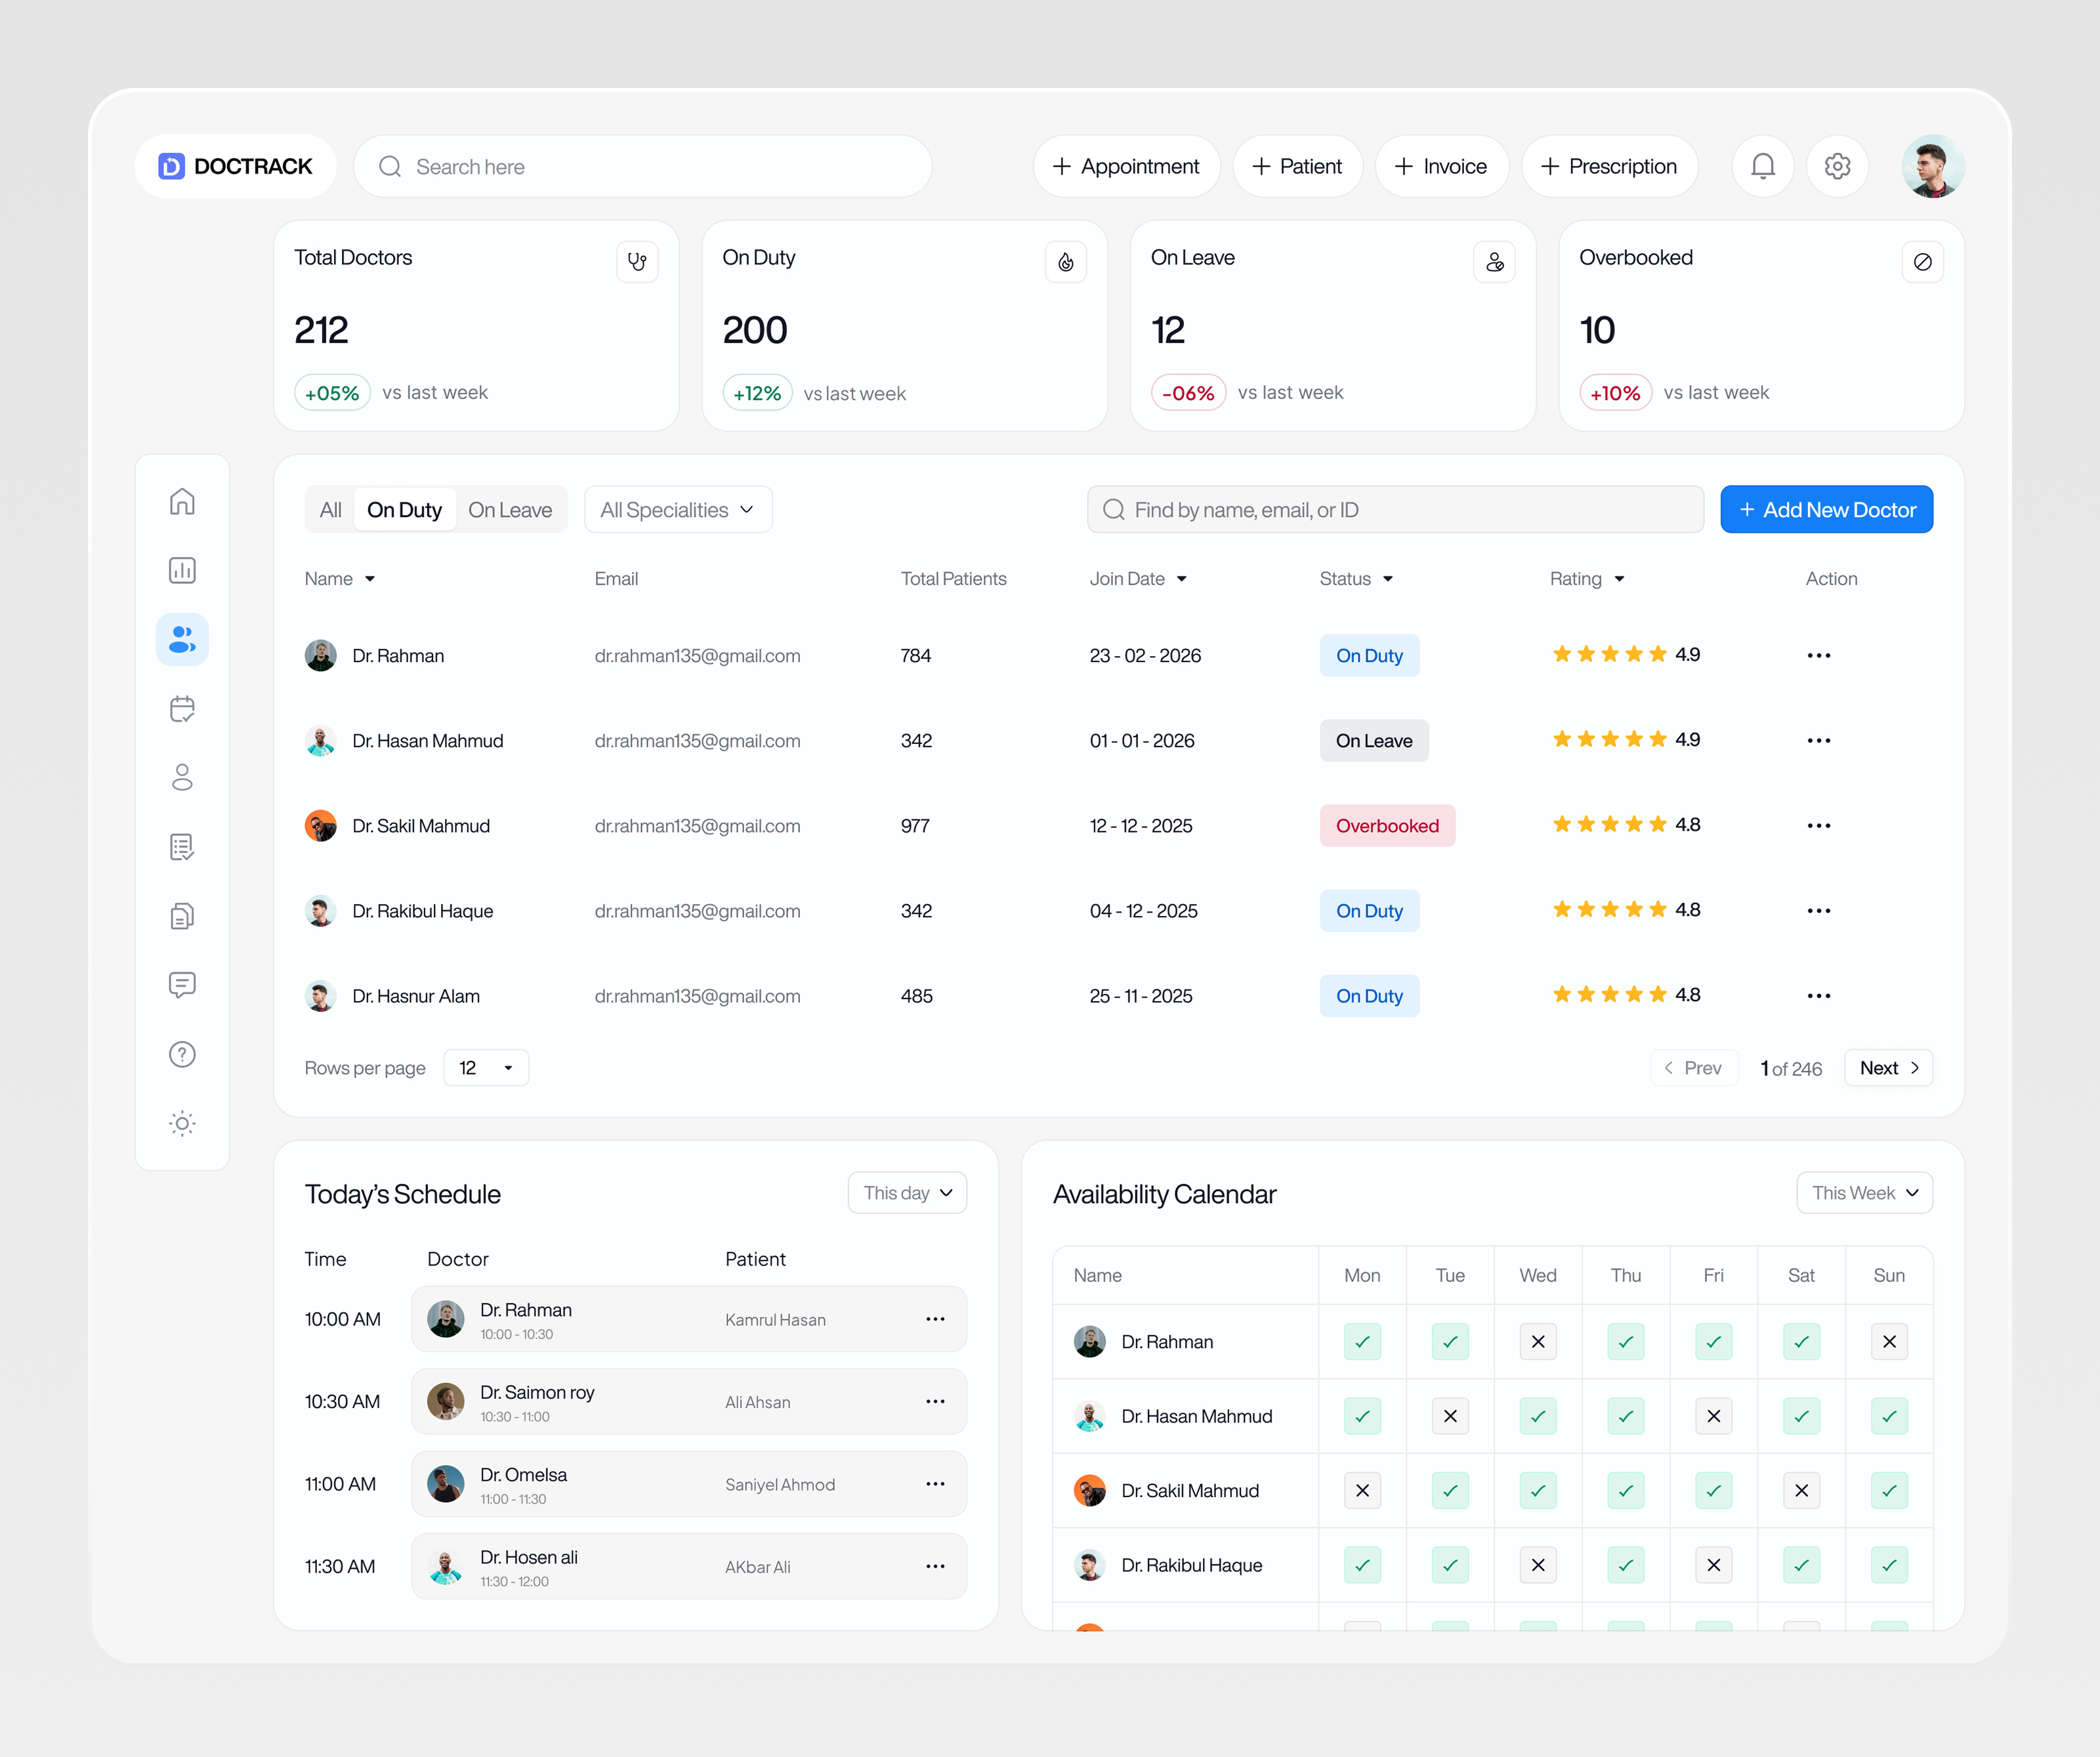Toggle light mode using the sun icon
Screen dimensions: 2100x1757
pos(182,1123)
